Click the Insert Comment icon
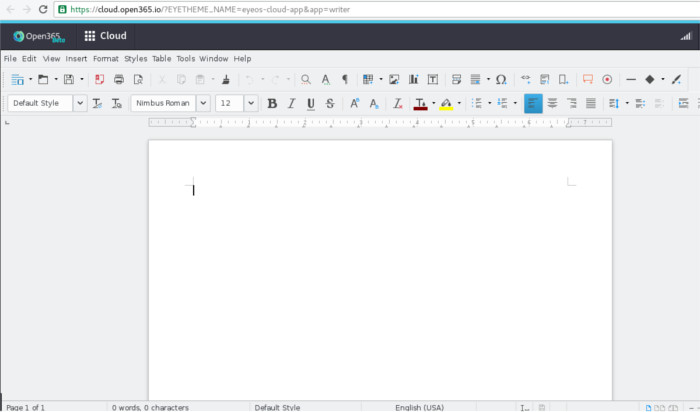The width and height of the screenshot is (700, 412). pos(588,79)
